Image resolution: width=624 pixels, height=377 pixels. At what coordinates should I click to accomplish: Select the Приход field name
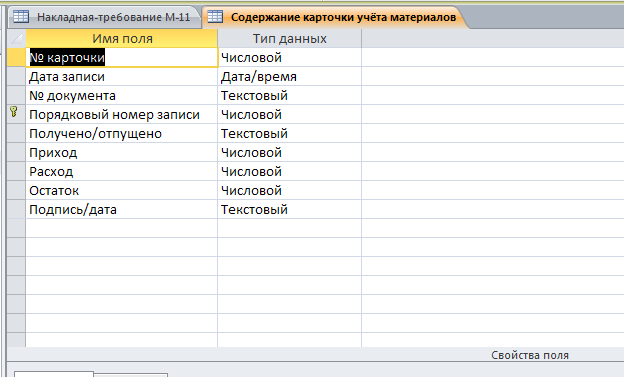[122, 152]
